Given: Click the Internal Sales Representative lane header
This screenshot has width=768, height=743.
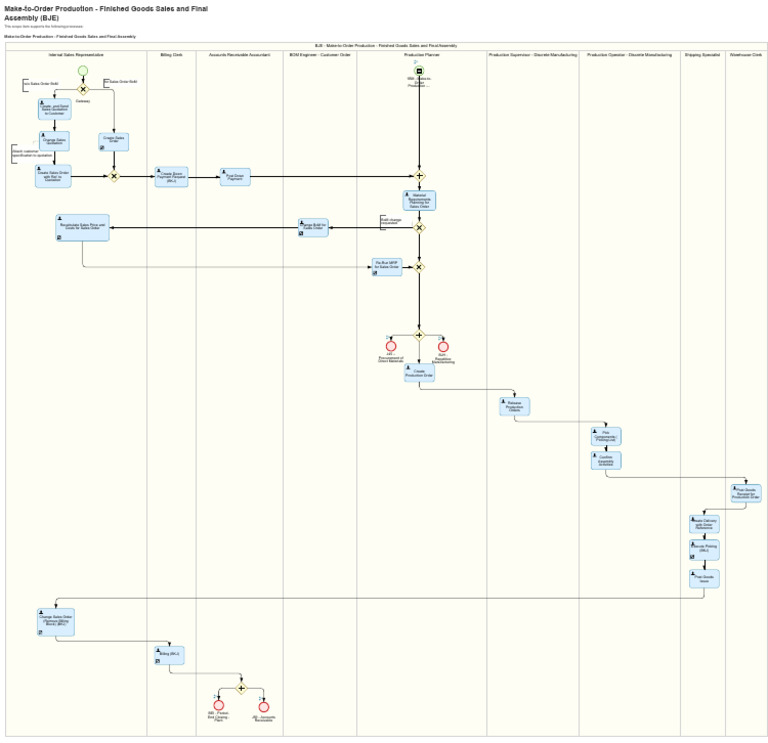Looking at the screenshot, I should pos(76,55).
